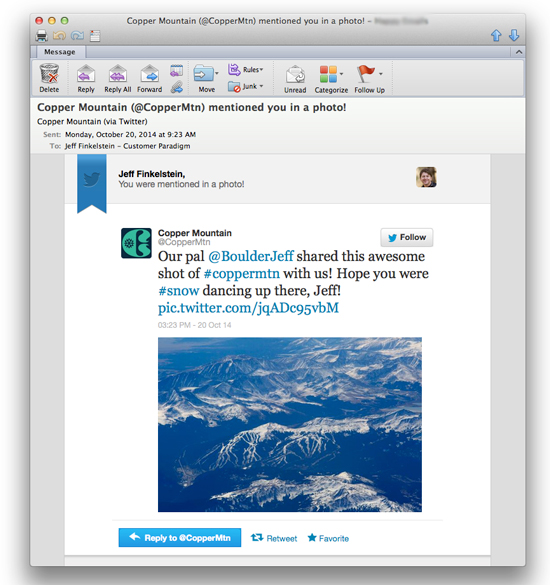Open the #coppermtn hashtag link
550x585 pixels.
(242, 273)
